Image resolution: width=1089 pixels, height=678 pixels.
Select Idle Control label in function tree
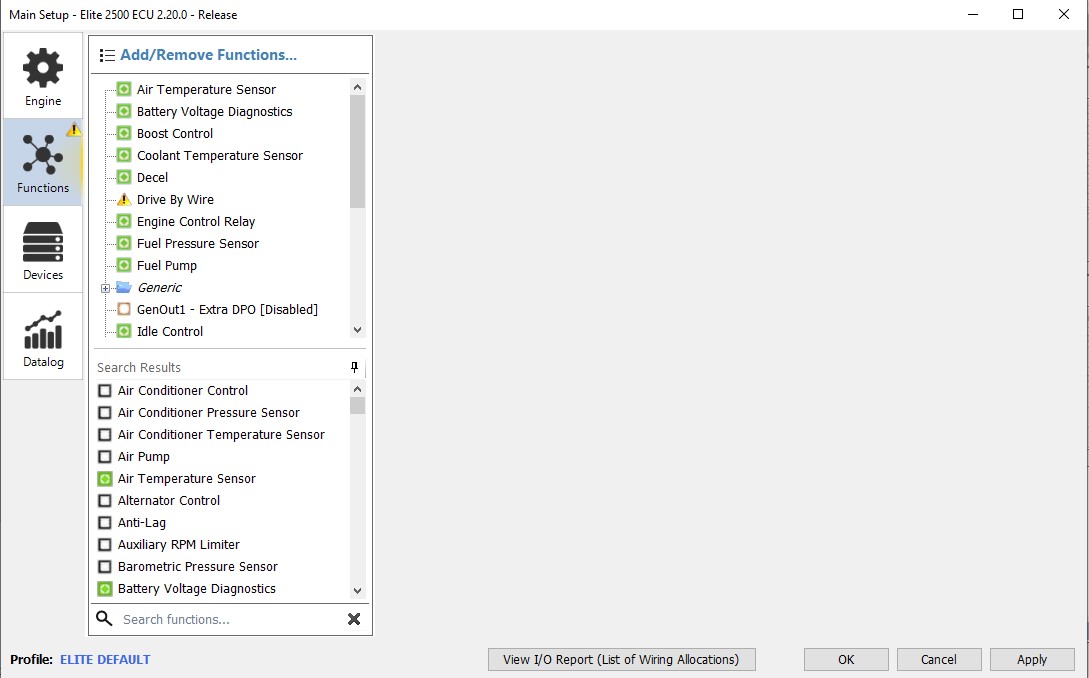point(170,331)
